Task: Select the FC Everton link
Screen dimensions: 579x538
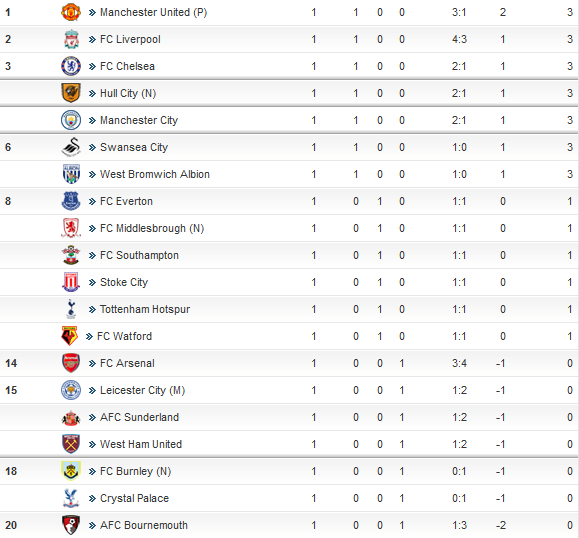Action: click(126, 201)
